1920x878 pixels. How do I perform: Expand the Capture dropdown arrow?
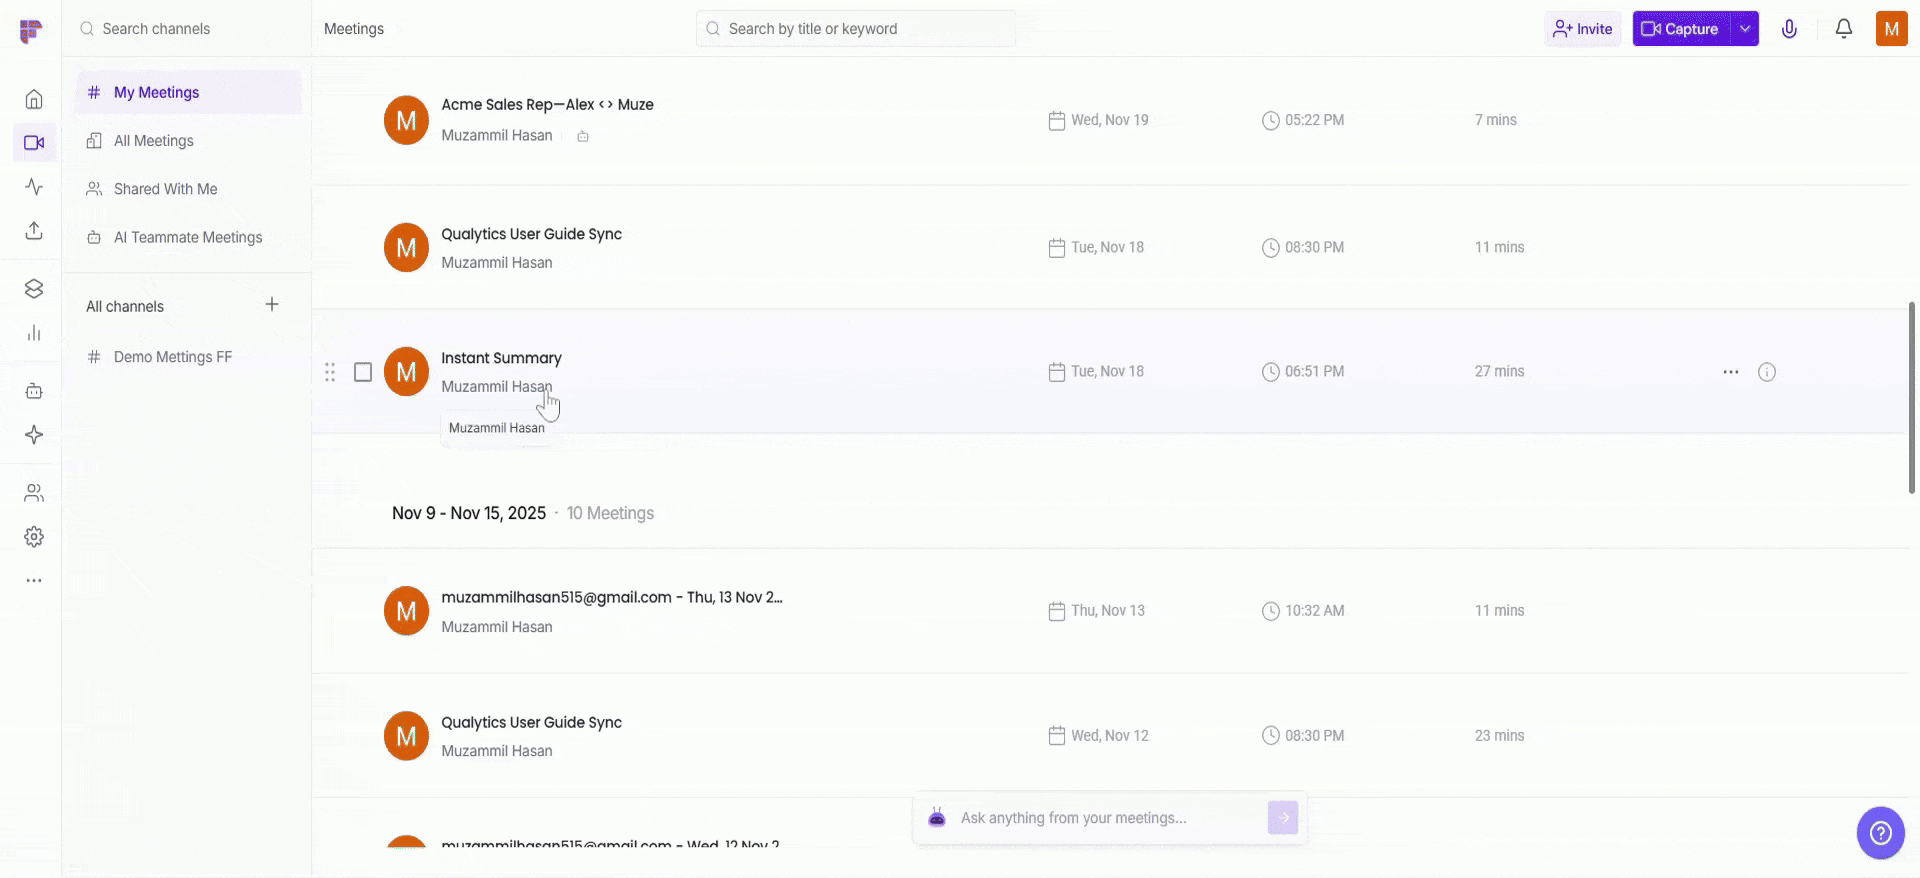click(1745, 29)
